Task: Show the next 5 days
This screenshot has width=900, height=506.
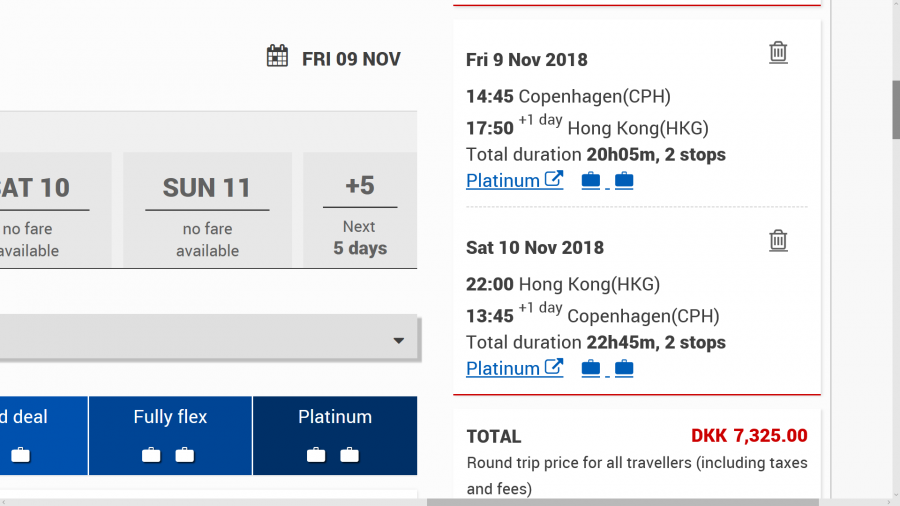Action: [359, 210]
